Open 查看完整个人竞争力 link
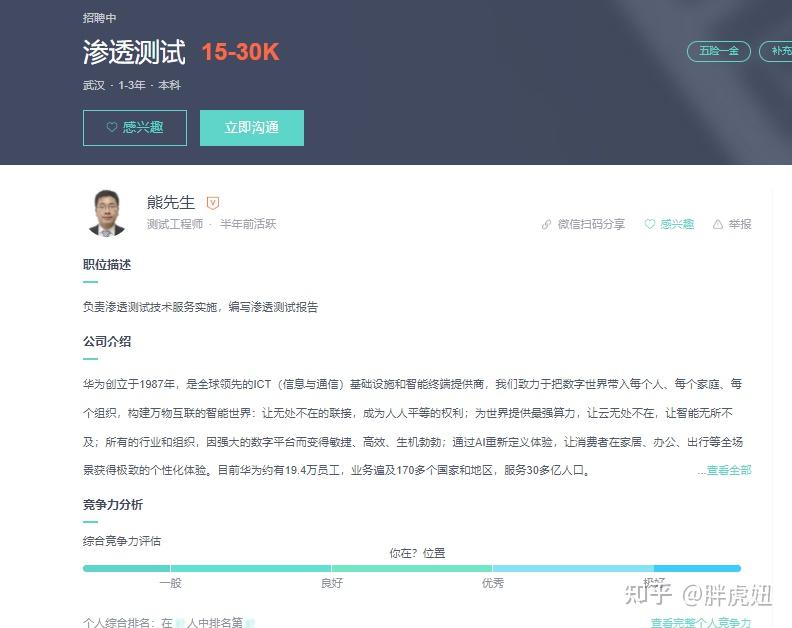This screenshot has height=628, width=792. [x=701, y=623]
